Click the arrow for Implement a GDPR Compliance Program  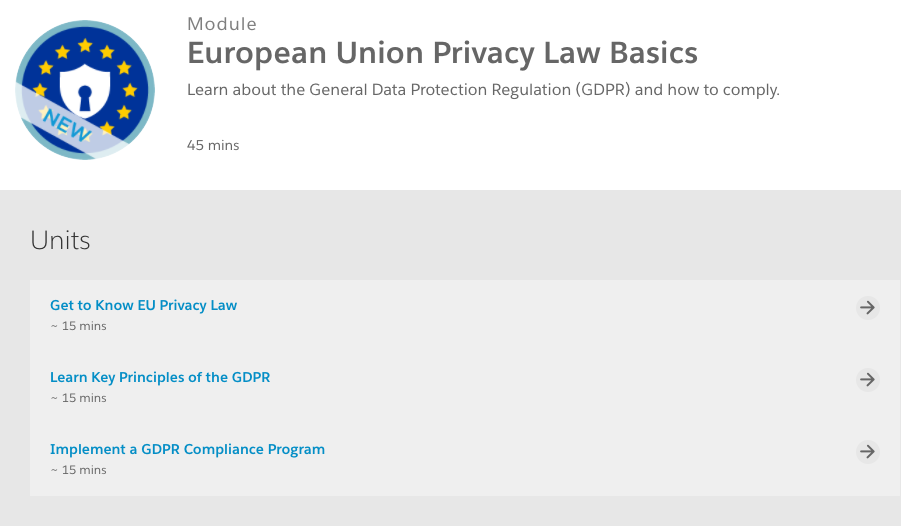[868, 451]
